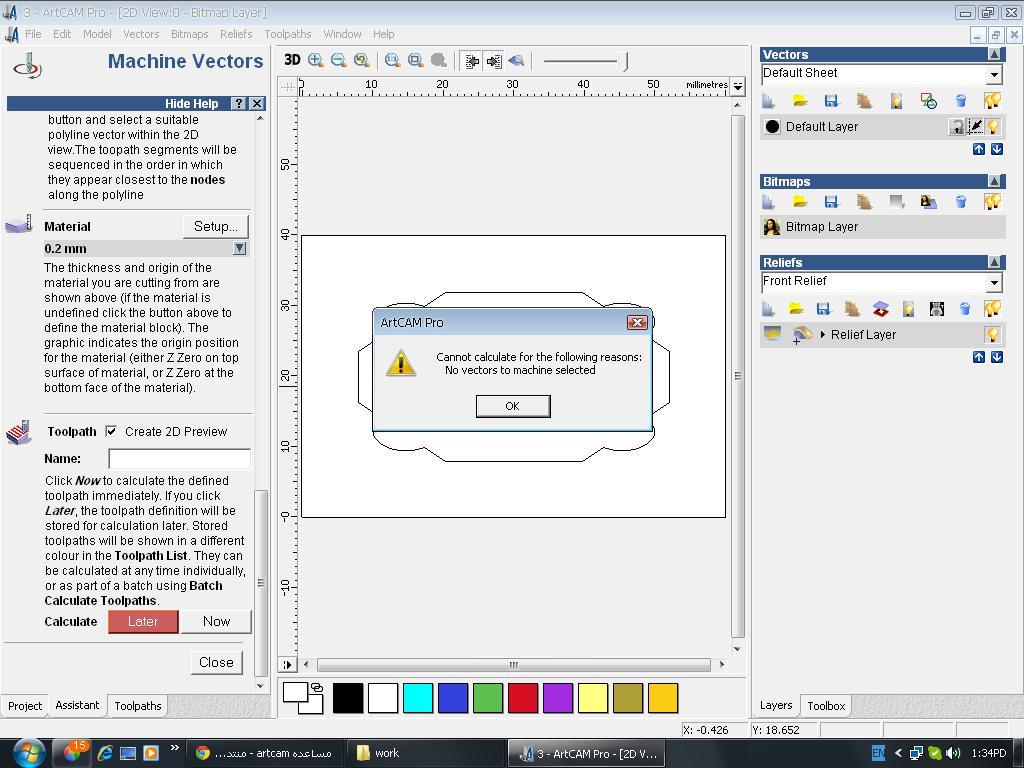
Task: Click the save disk icon in Bitmaps panel
Action: point(831,202)
